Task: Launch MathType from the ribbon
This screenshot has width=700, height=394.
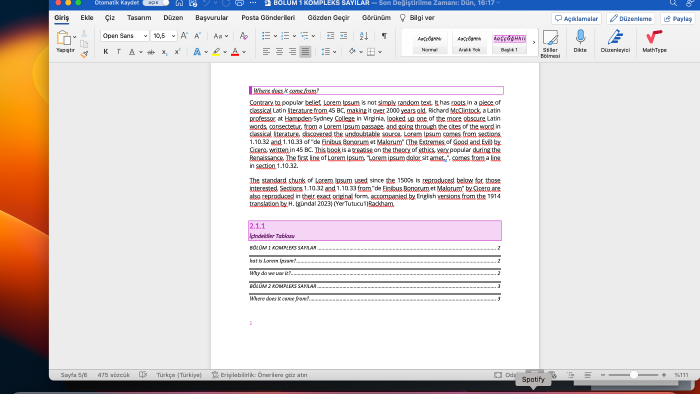Action: [x=654, y=41]
